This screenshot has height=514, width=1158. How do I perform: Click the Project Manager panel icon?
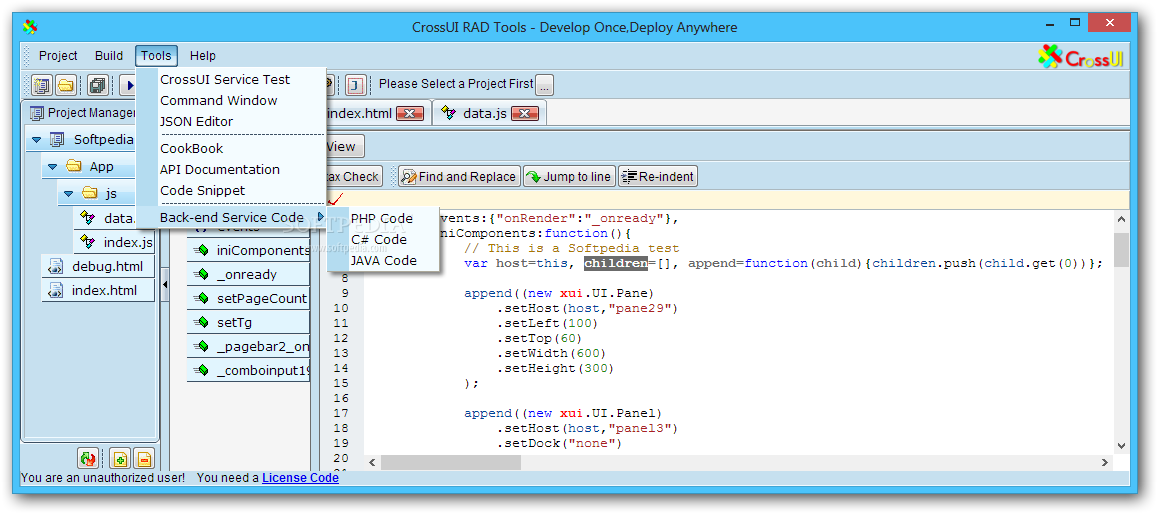point(36,113)
